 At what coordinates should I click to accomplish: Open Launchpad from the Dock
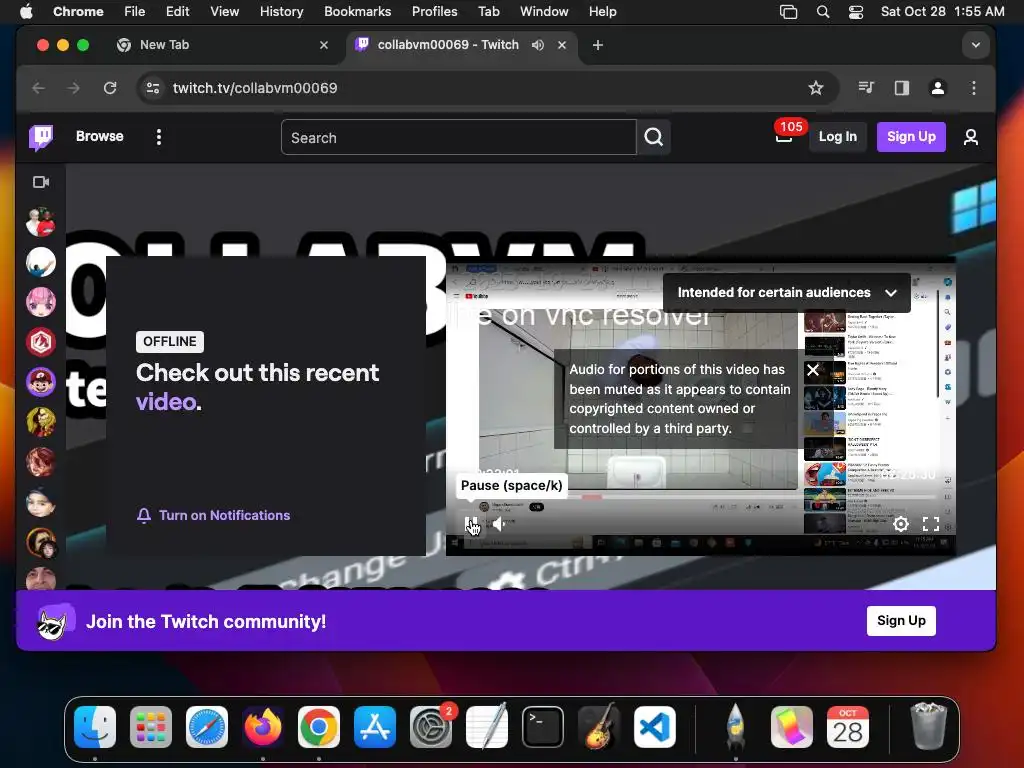151,727
